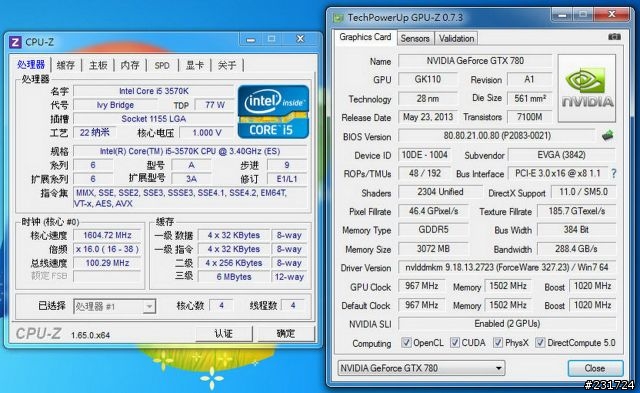Click the multiplier value x 16.0 ( 16 - 38 )
This screenshot has height=393, width=640.
tap(107, 249)
